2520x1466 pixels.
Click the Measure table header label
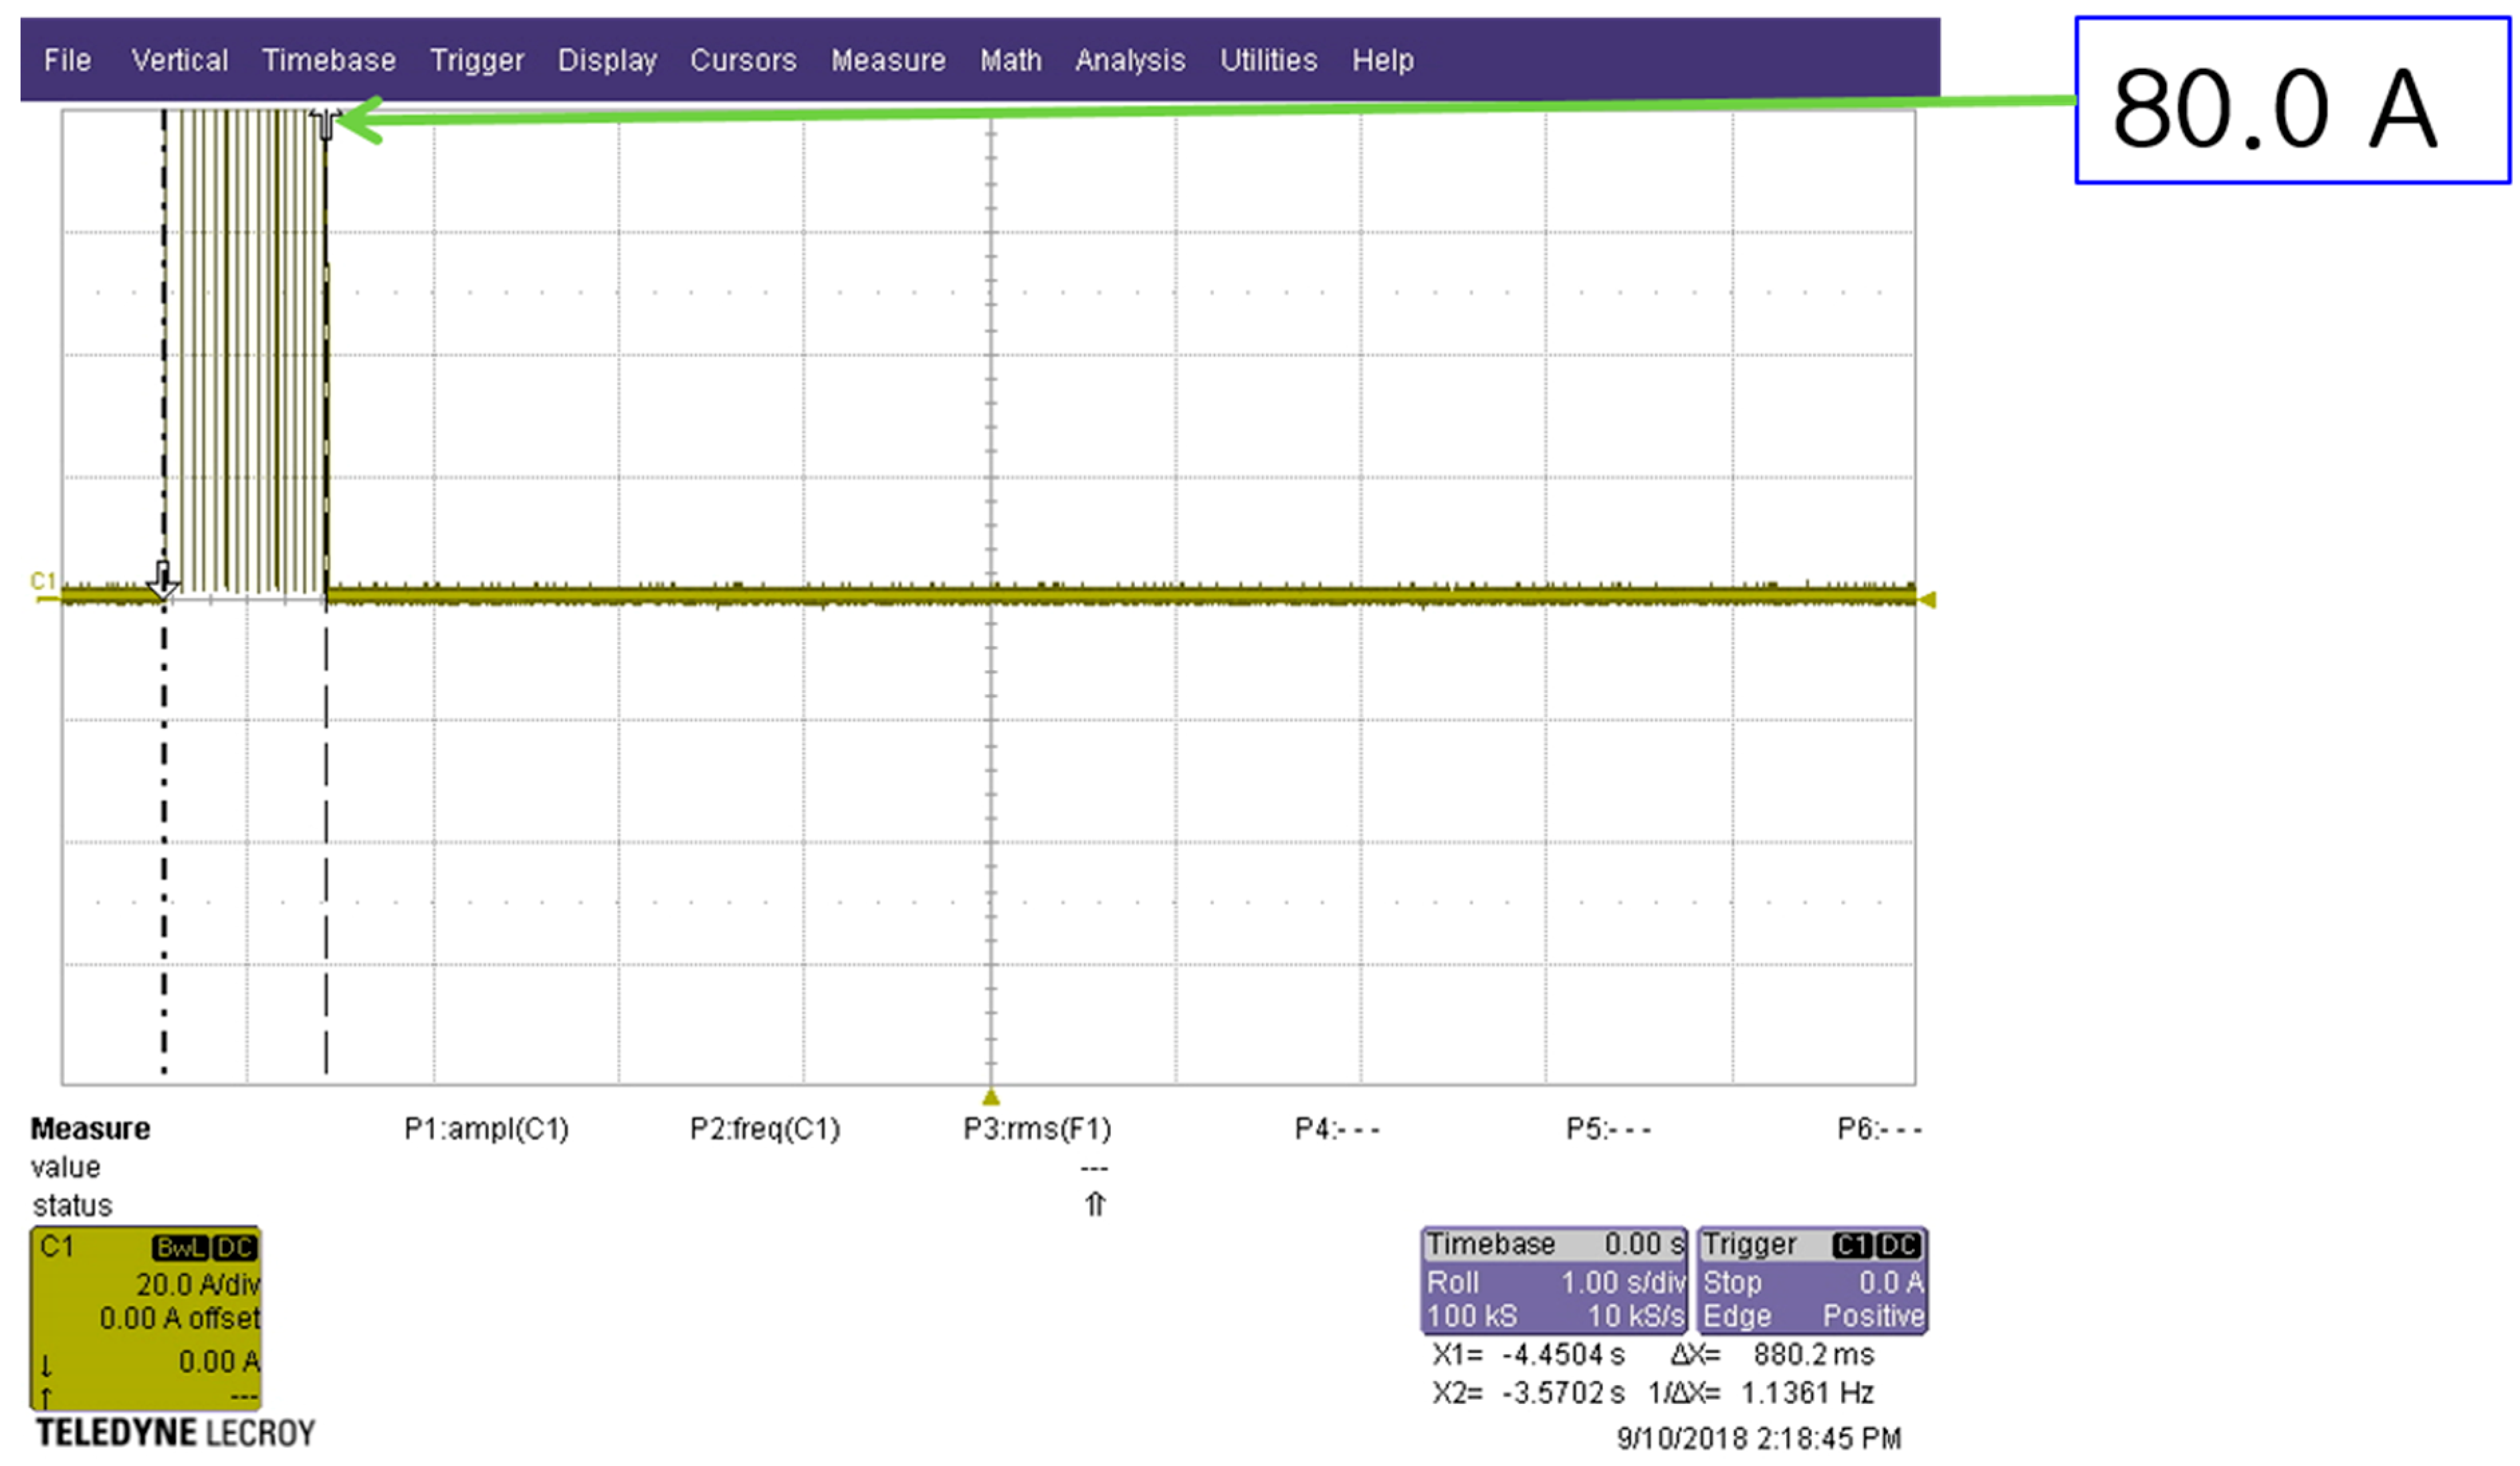coord(90,1129)
